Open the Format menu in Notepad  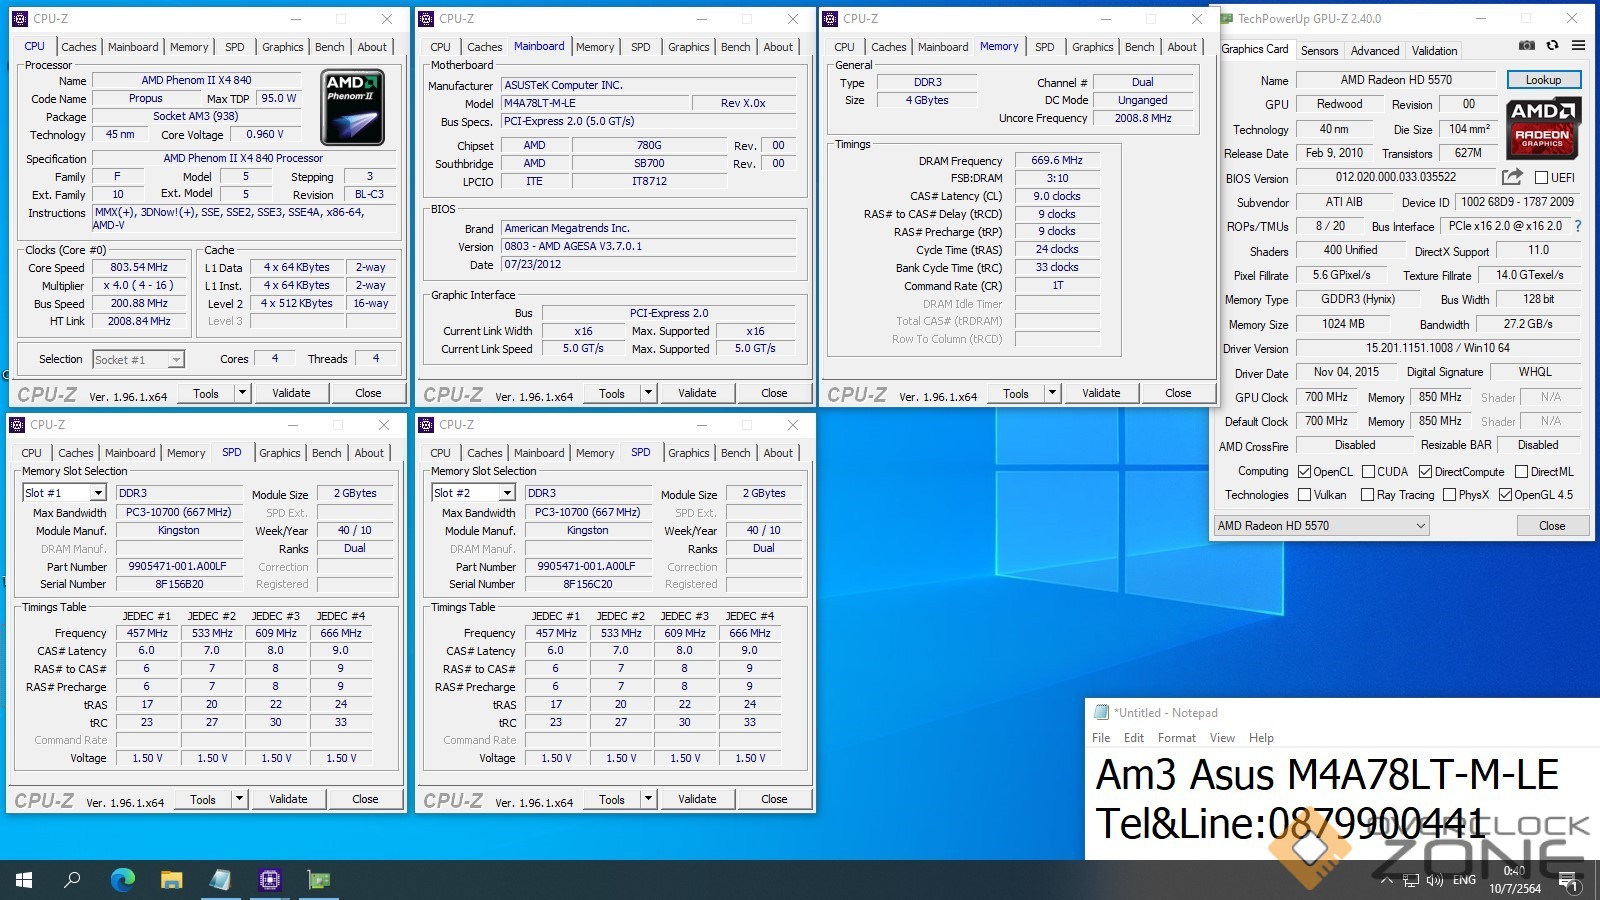pos(1176,738)
